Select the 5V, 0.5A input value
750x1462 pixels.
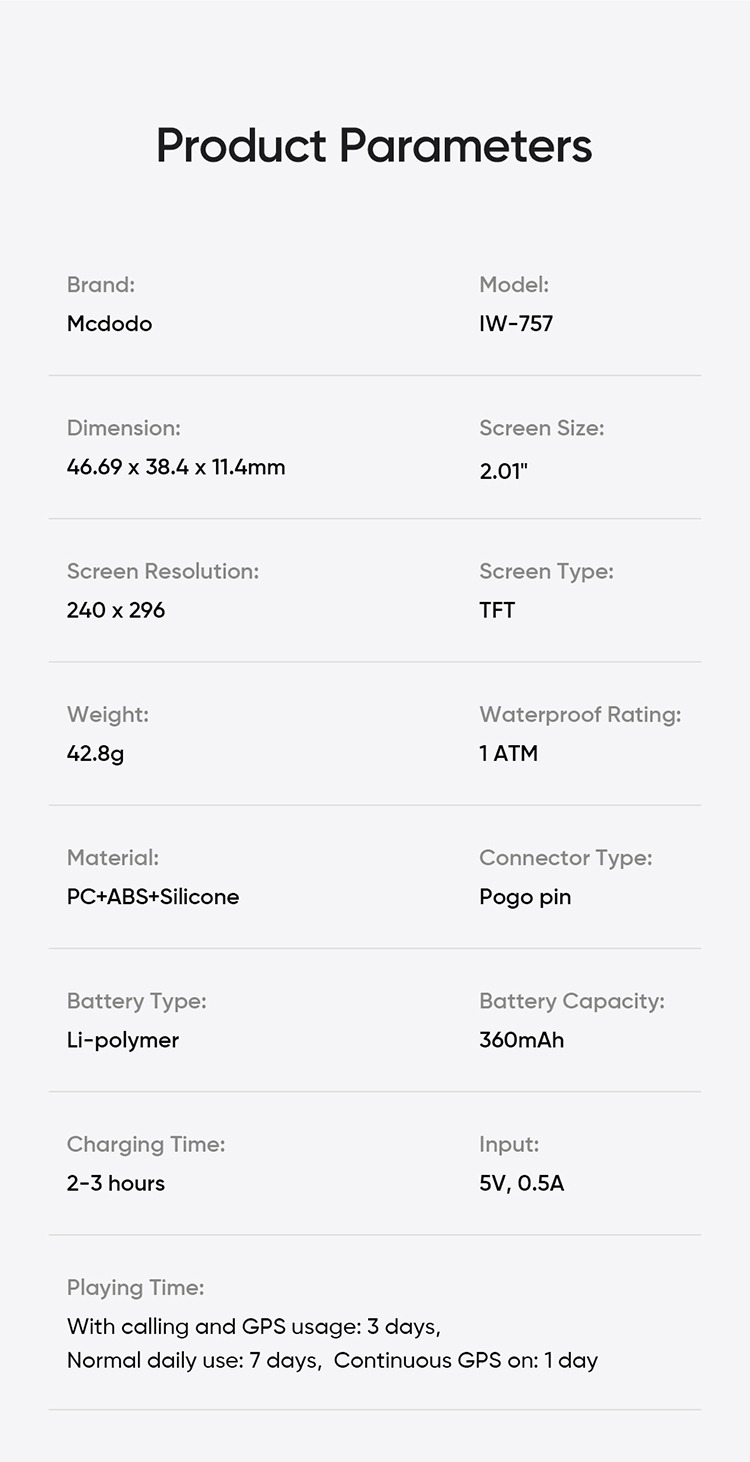pos(521,1183)
